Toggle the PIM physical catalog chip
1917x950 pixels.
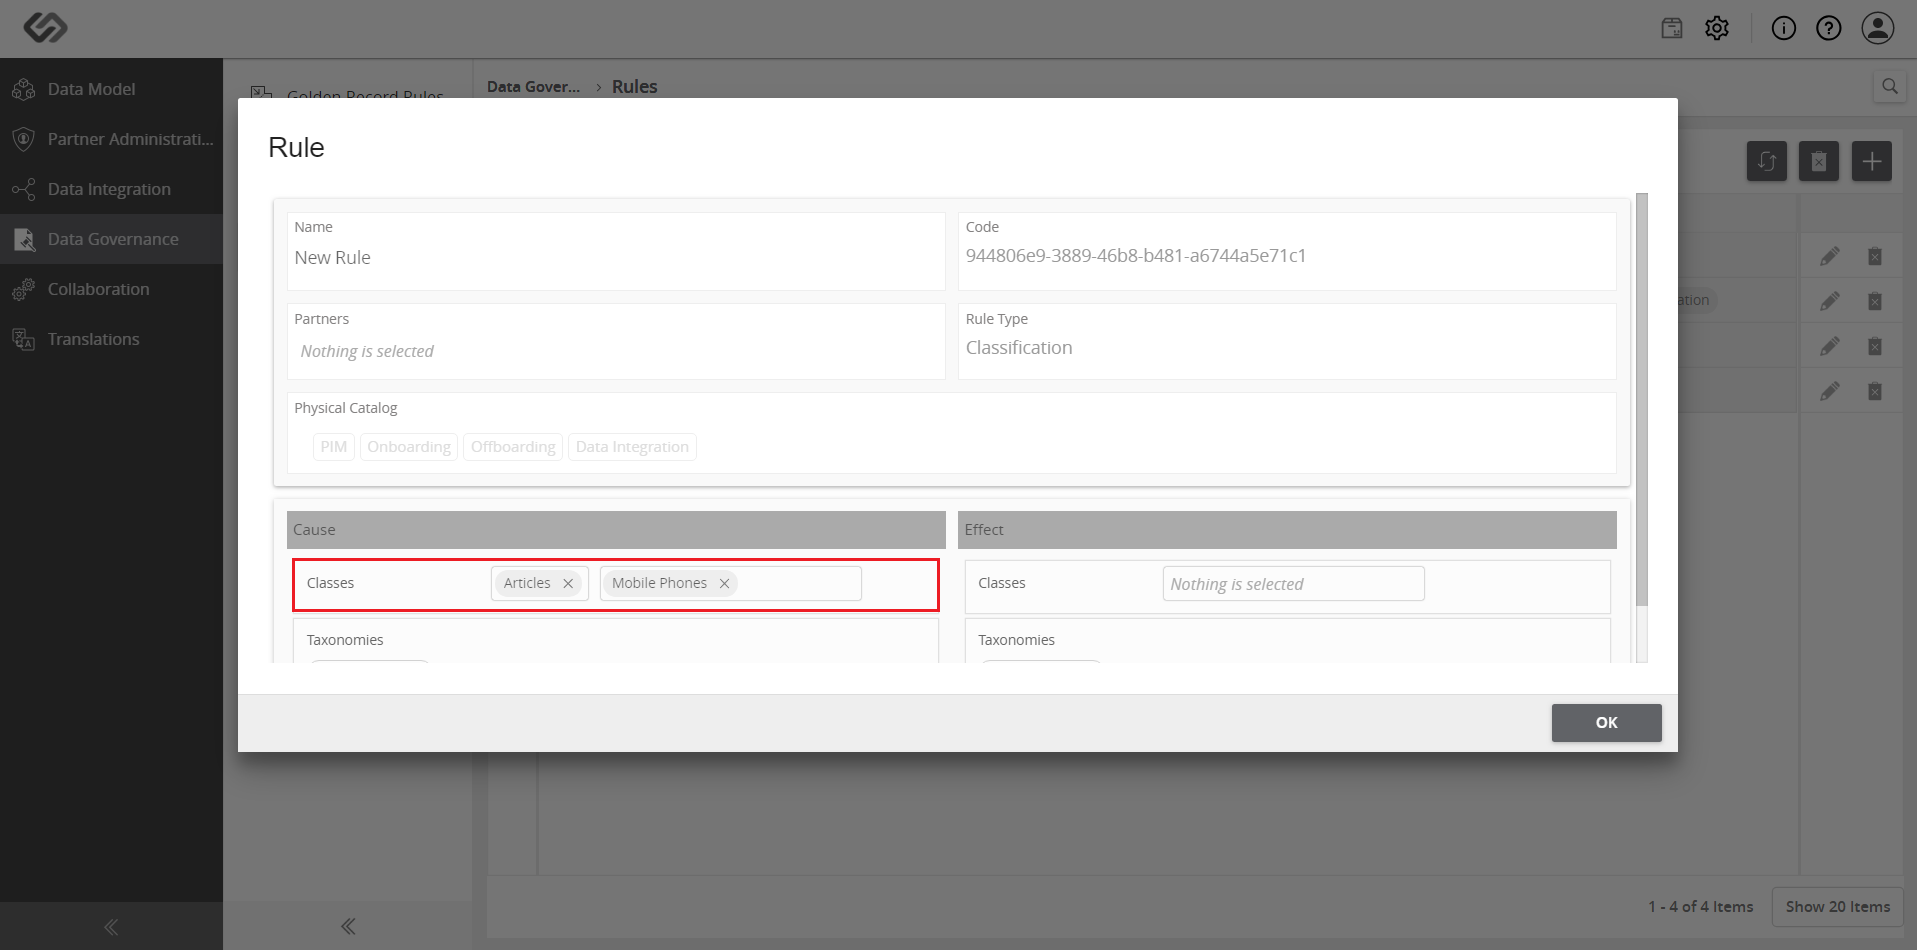coord(334,447)
